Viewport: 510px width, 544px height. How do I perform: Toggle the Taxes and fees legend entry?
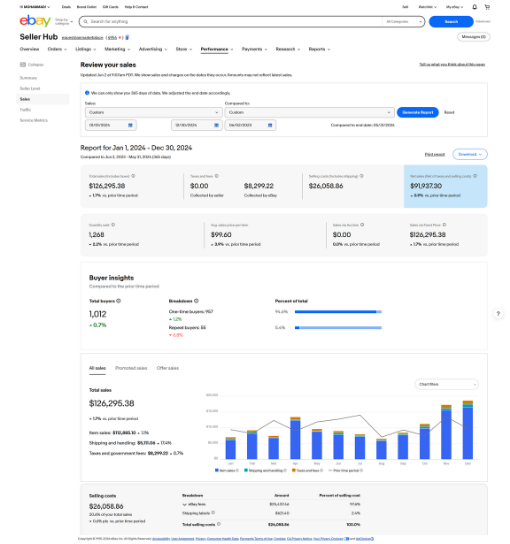click(x=307, y=470)
